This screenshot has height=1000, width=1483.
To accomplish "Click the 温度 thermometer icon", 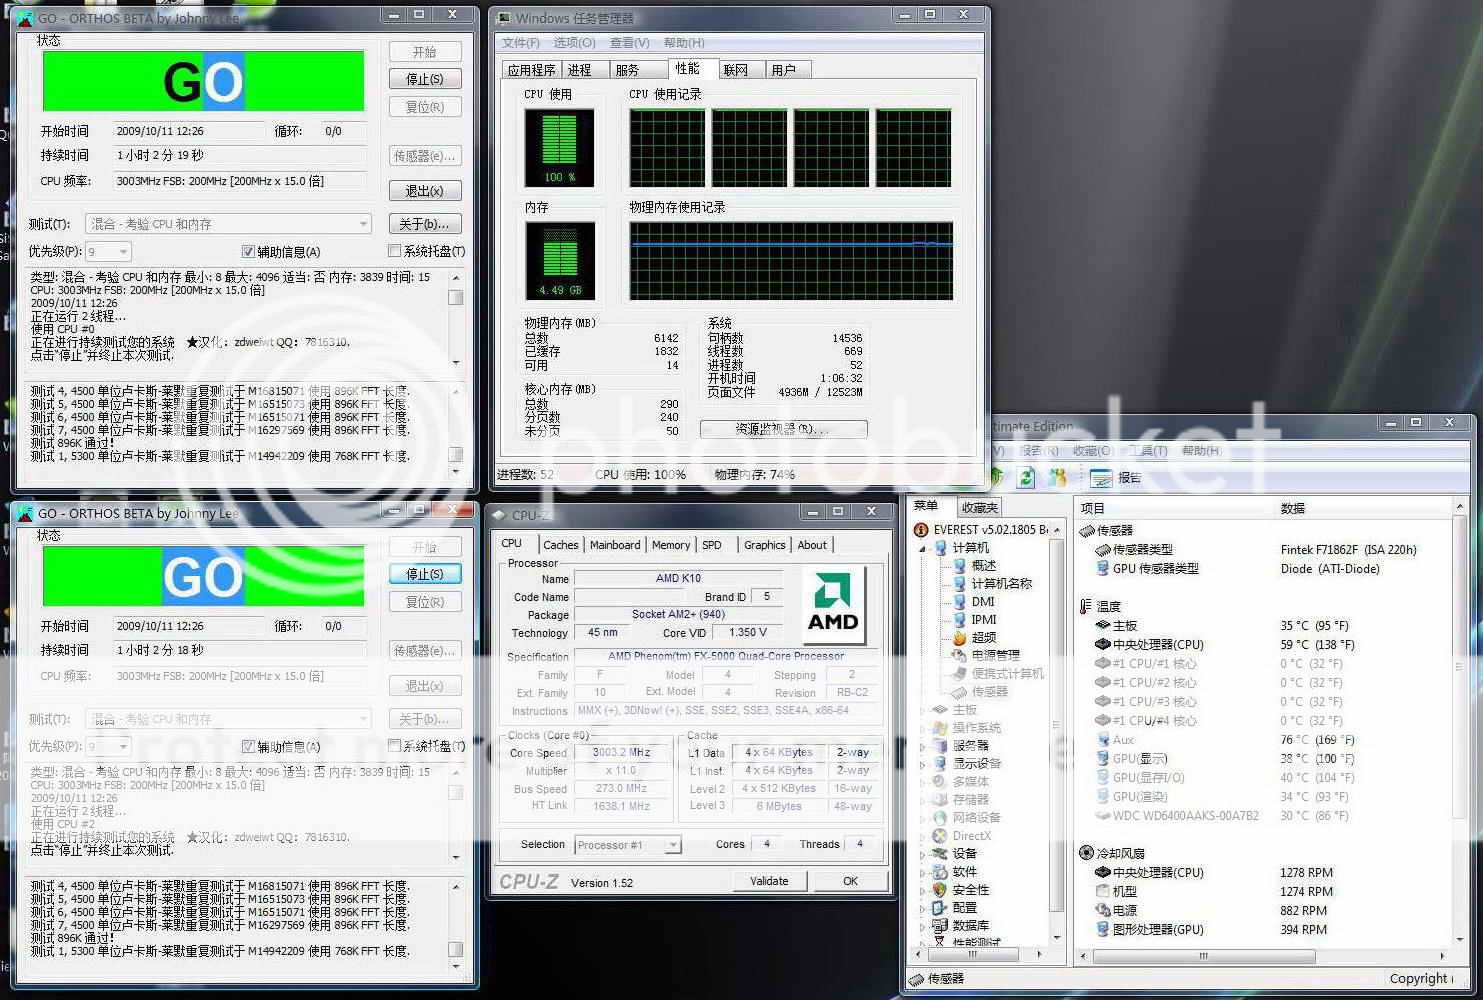I will pyautogui.click(x=1086, y=606).
